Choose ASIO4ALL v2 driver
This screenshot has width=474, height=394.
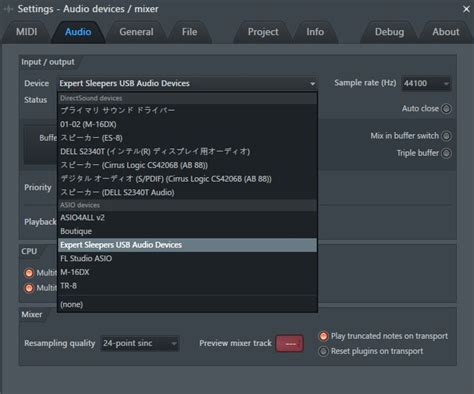click(x=187, y=218)
